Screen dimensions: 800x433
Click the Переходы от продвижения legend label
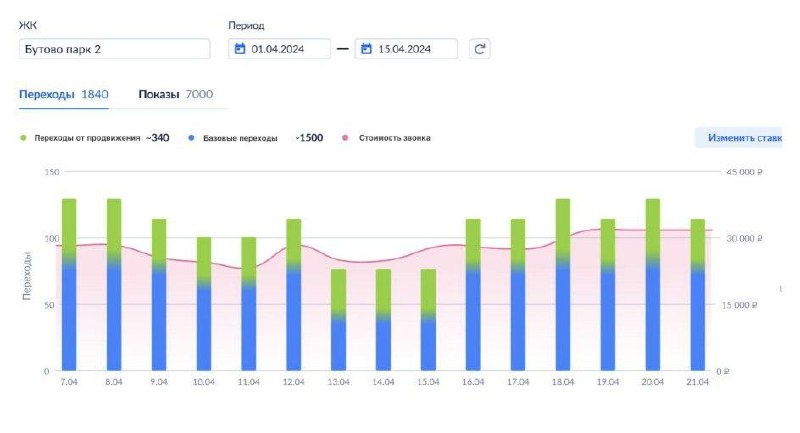(87, 138)
